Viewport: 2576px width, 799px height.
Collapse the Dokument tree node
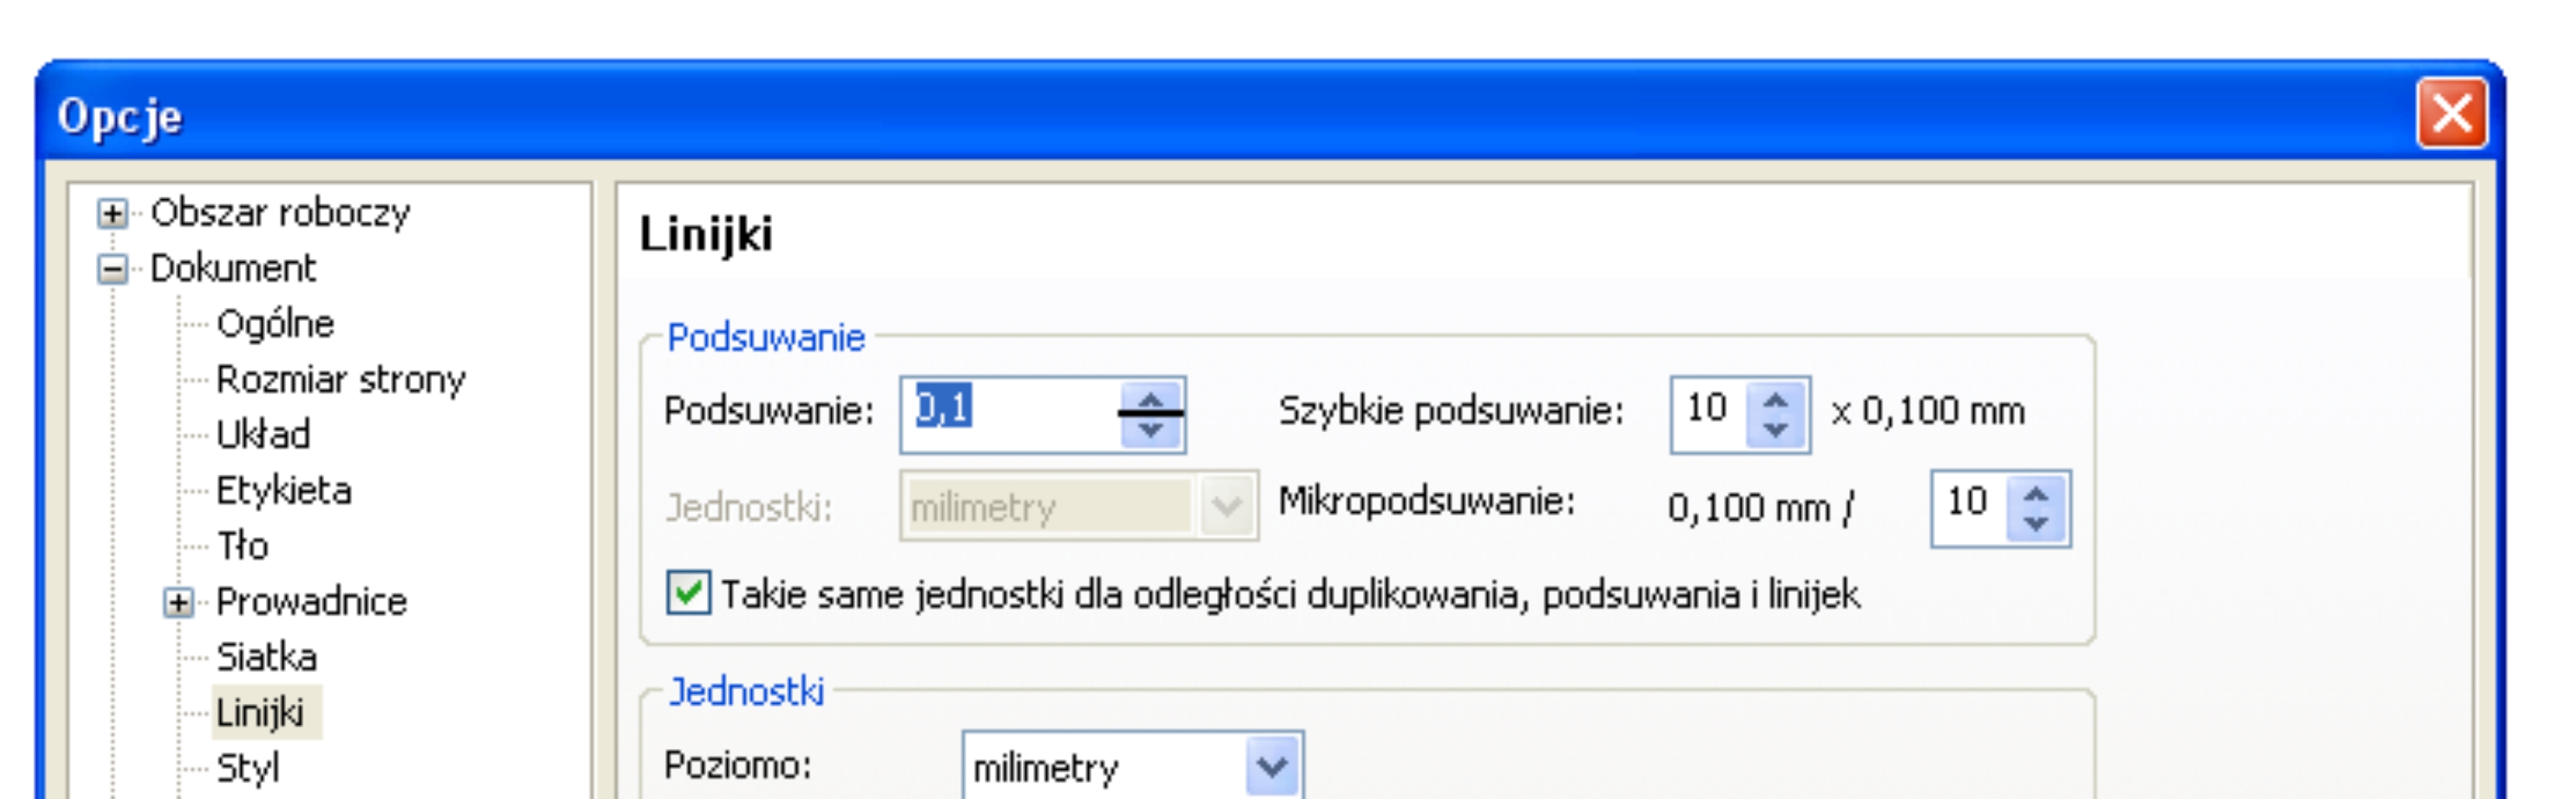tap(112, 269)
